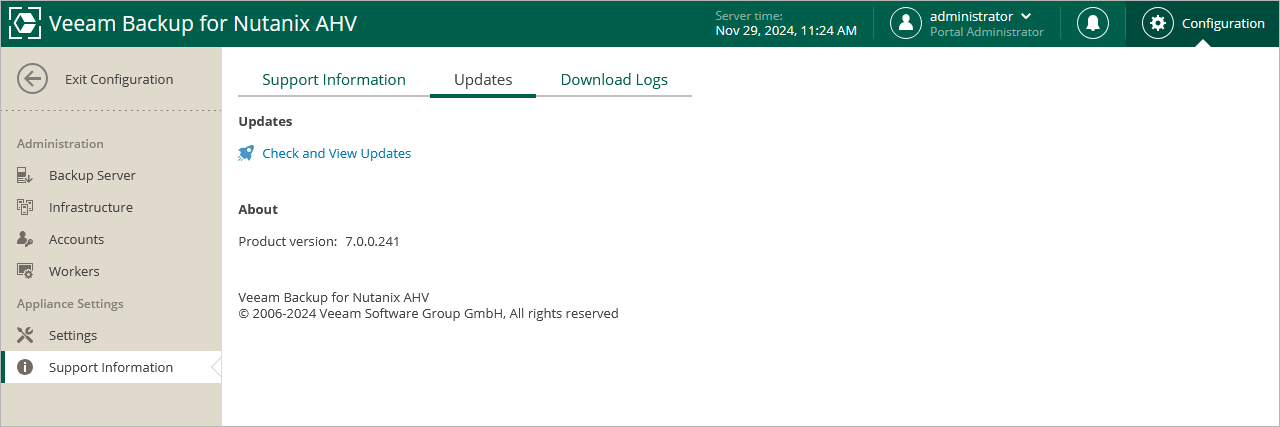This screenshot has width=1280, height=427.
Task: Click the administrator user avatar icon
Action: [x=906, y=23]
